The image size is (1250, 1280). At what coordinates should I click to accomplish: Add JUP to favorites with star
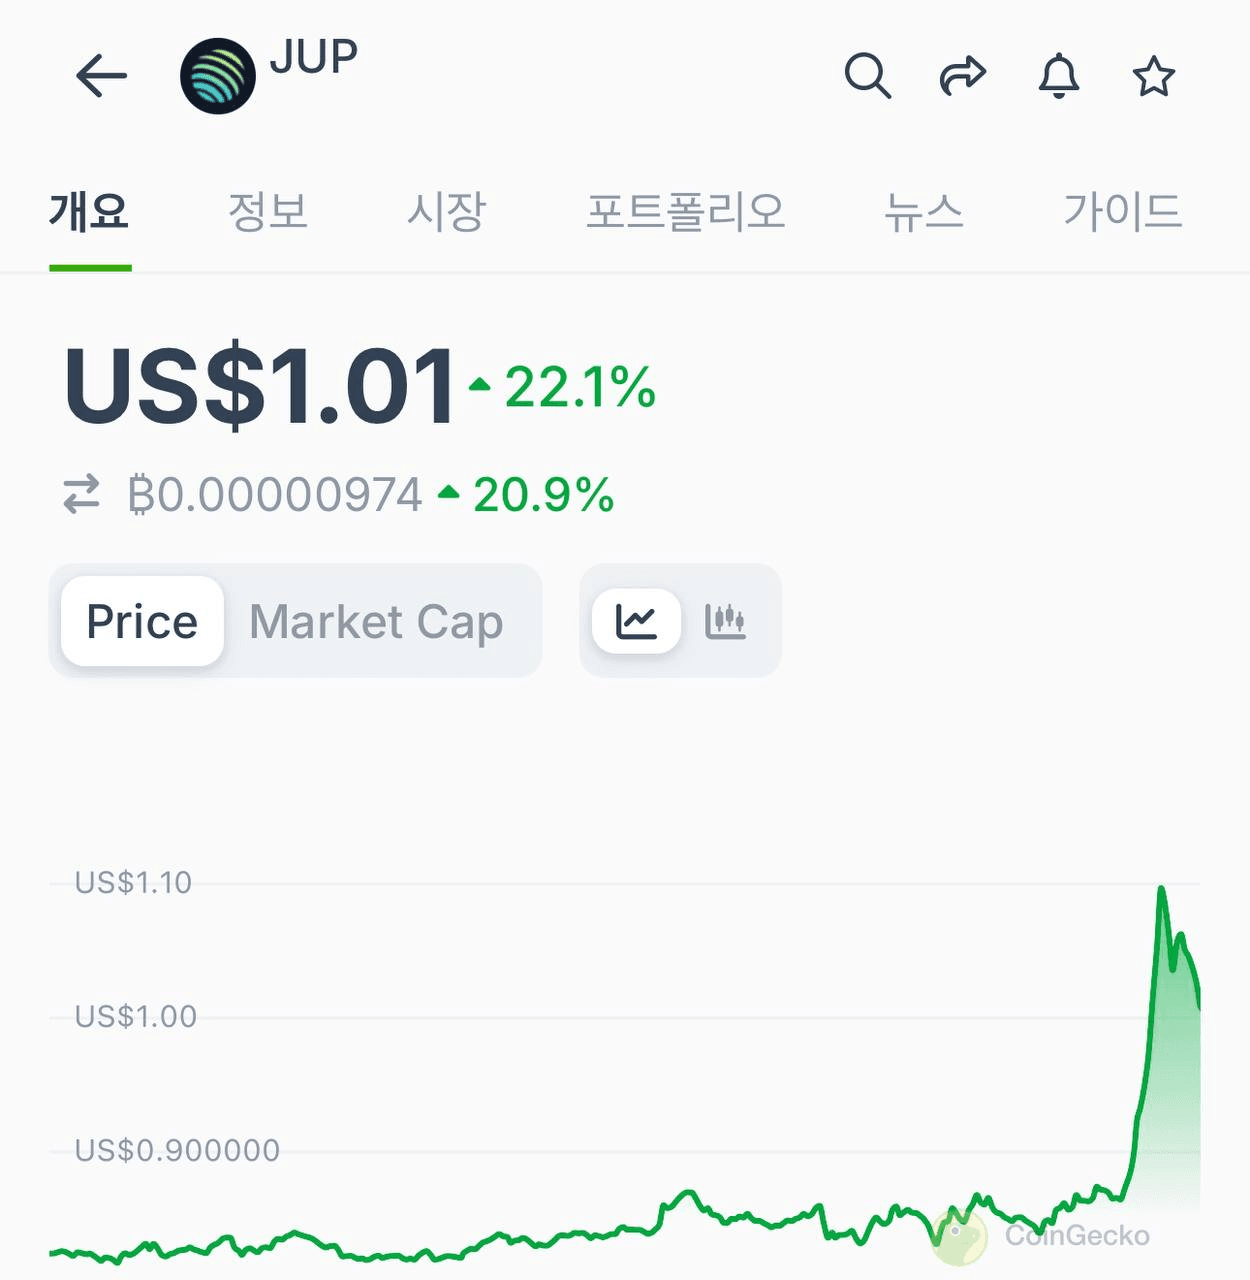(x=1153, y=76)
